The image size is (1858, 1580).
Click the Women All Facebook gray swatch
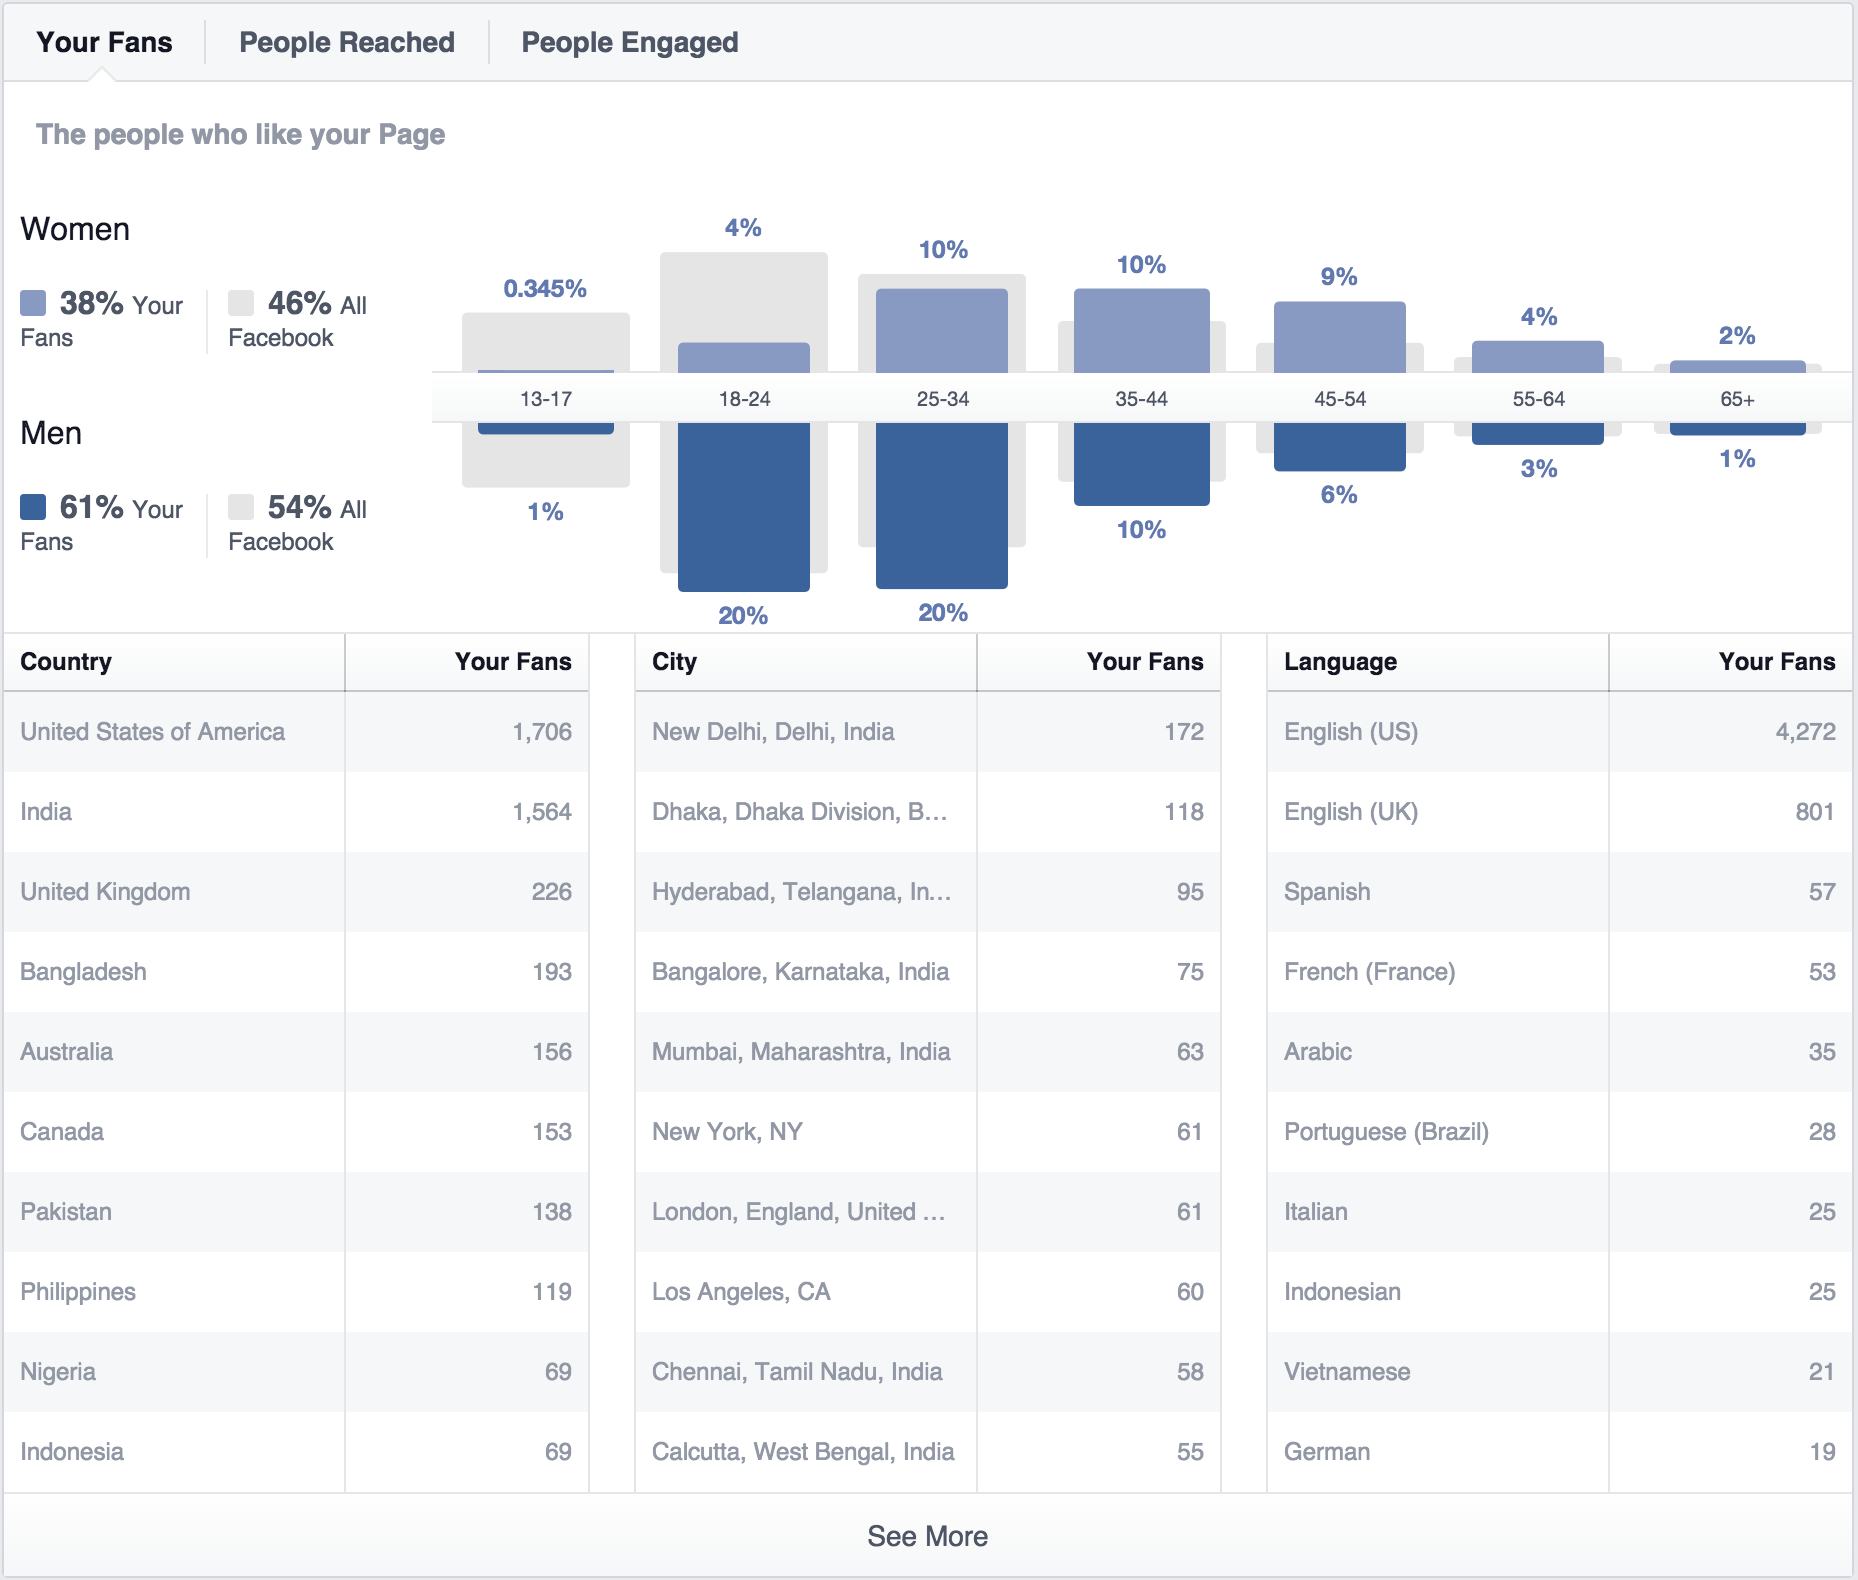pos(241,303)
